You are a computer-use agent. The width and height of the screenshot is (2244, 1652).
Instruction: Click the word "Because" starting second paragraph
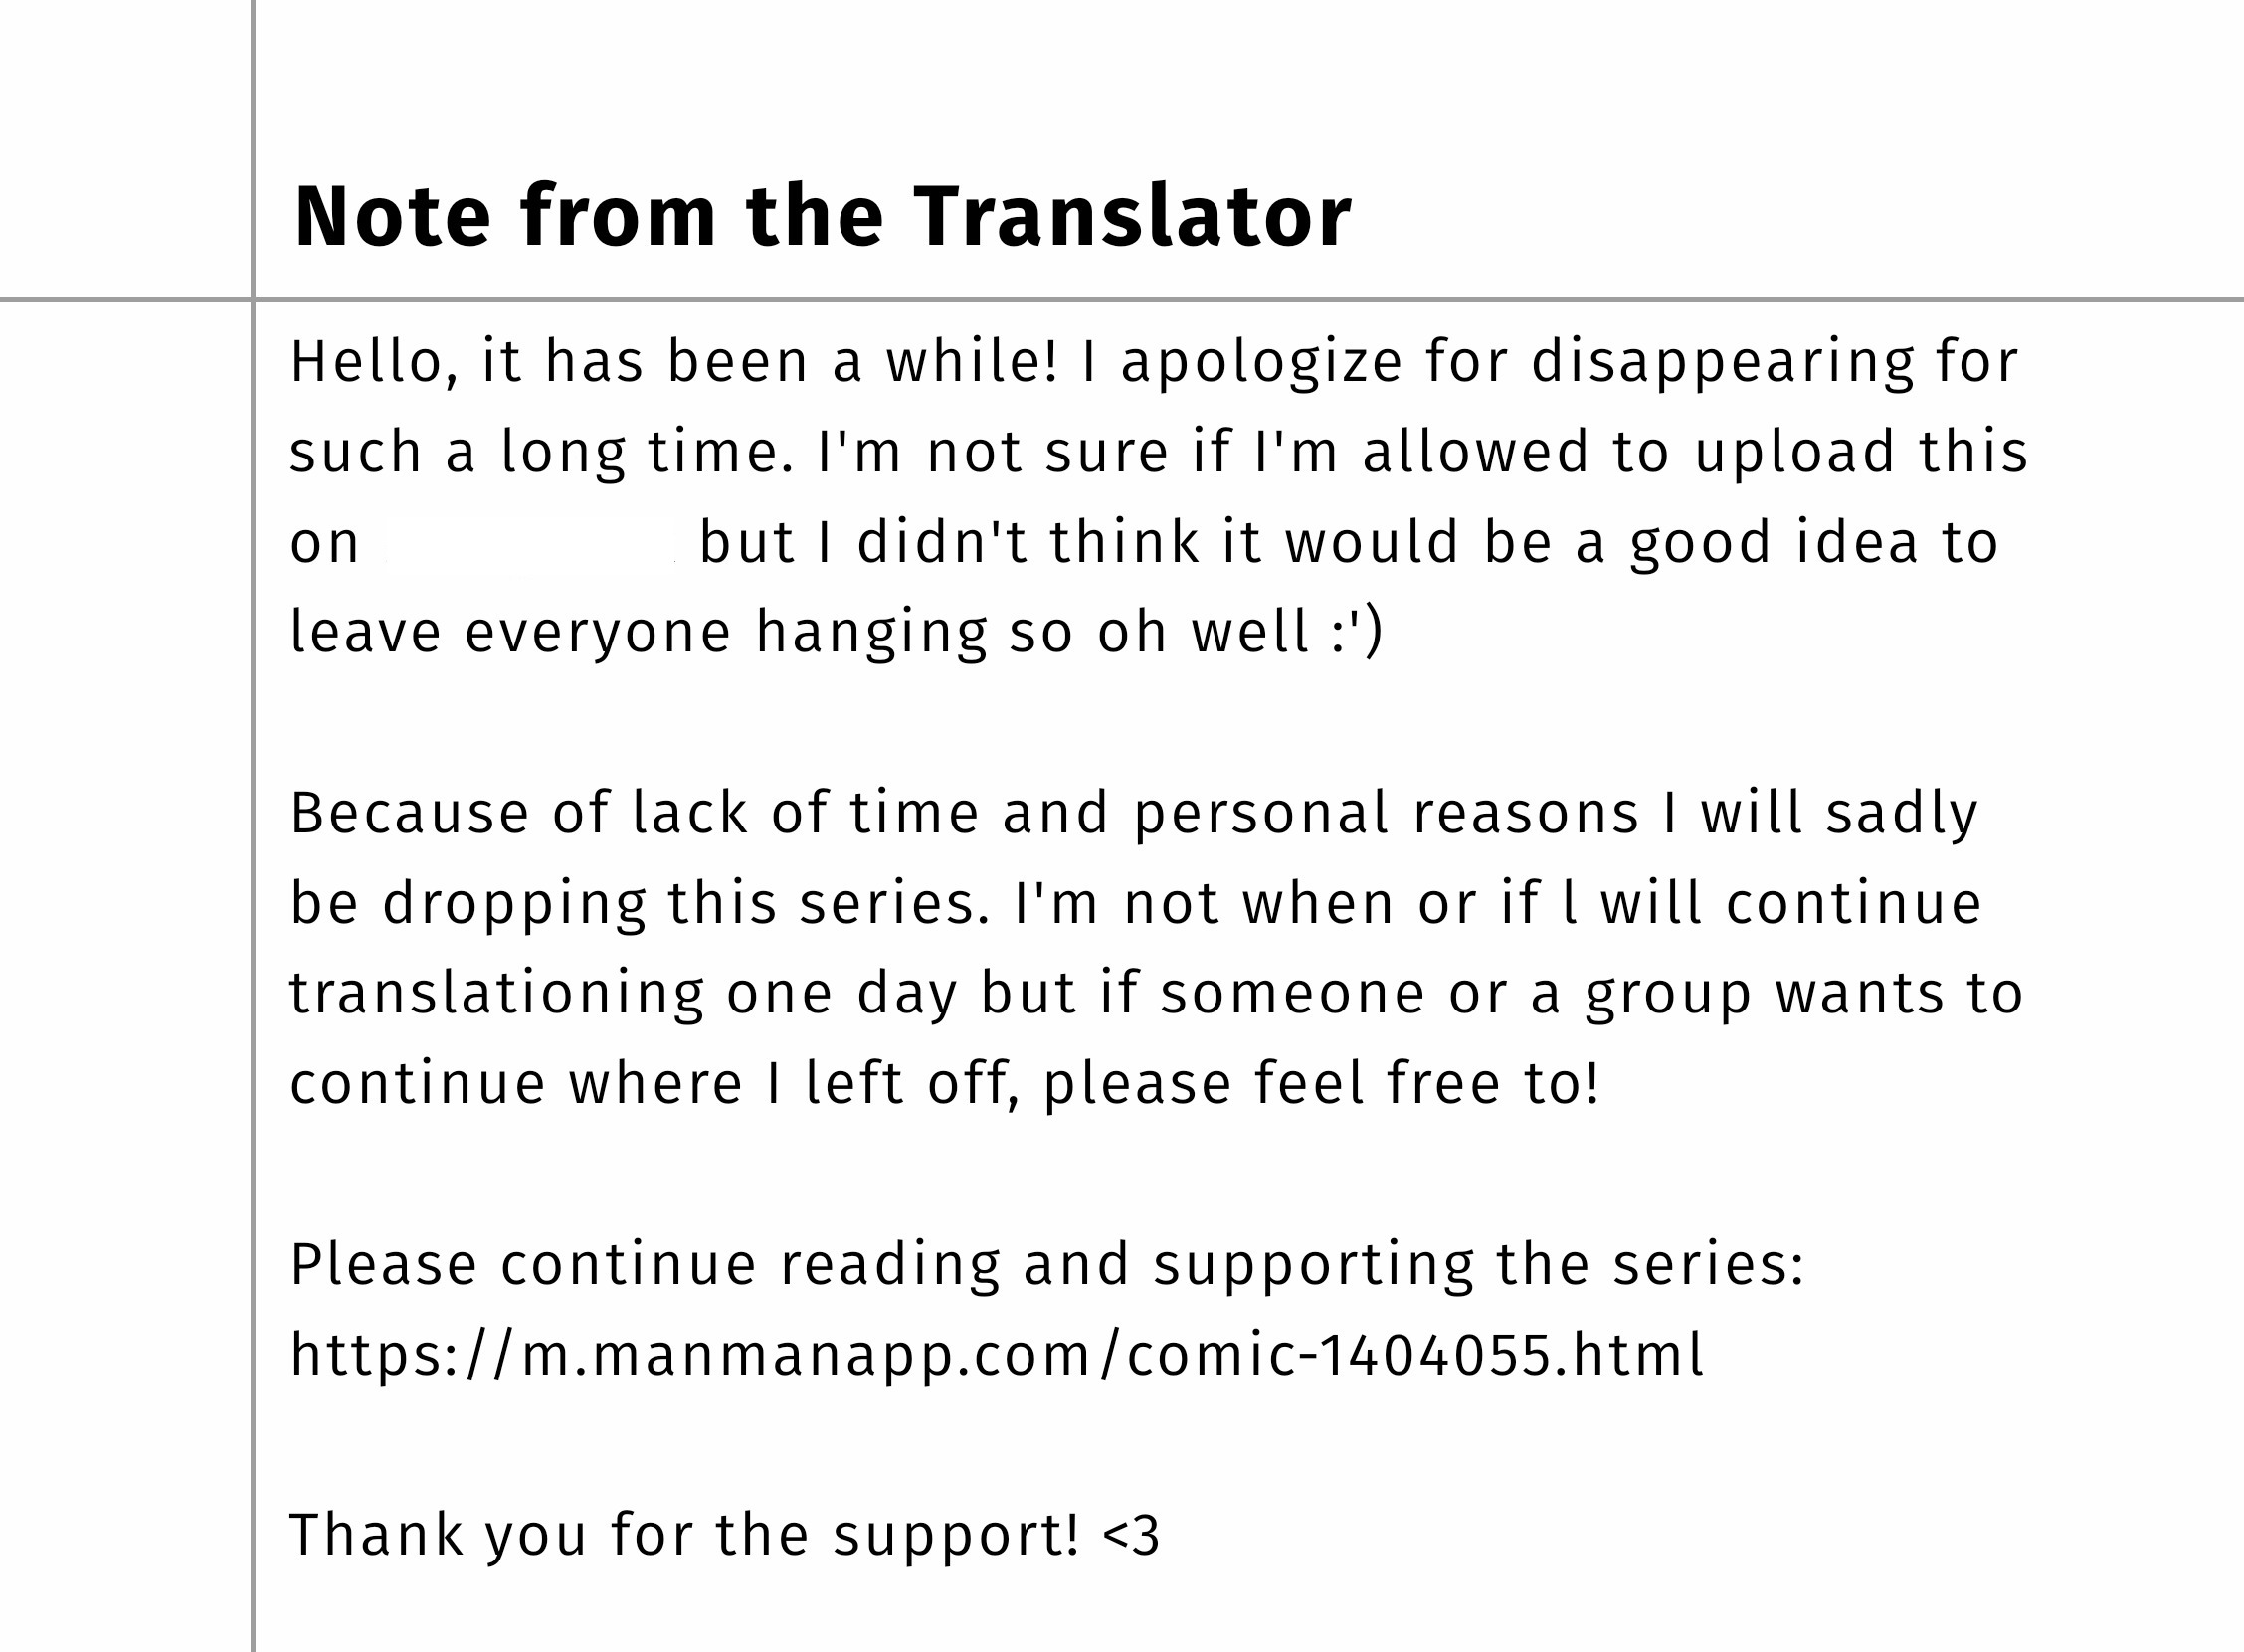tap(409, 813)
